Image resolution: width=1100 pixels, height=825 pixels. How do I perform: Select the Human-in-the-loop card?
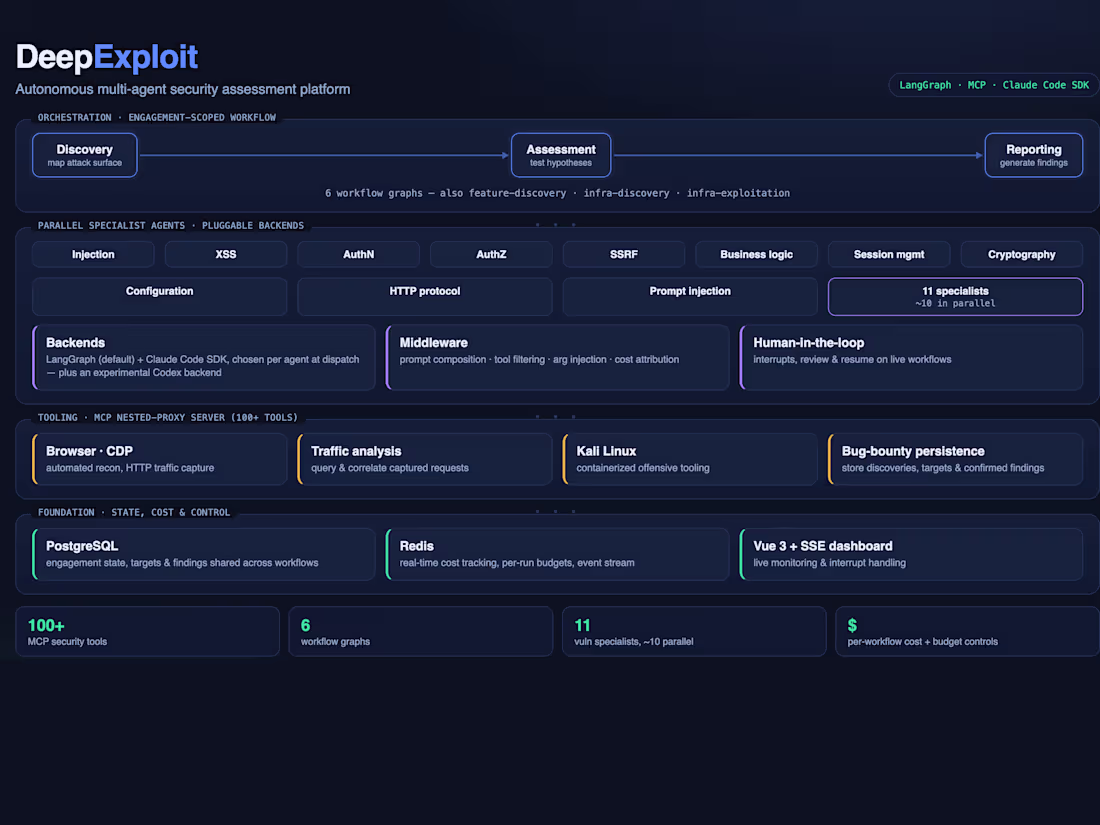[911, 357]
